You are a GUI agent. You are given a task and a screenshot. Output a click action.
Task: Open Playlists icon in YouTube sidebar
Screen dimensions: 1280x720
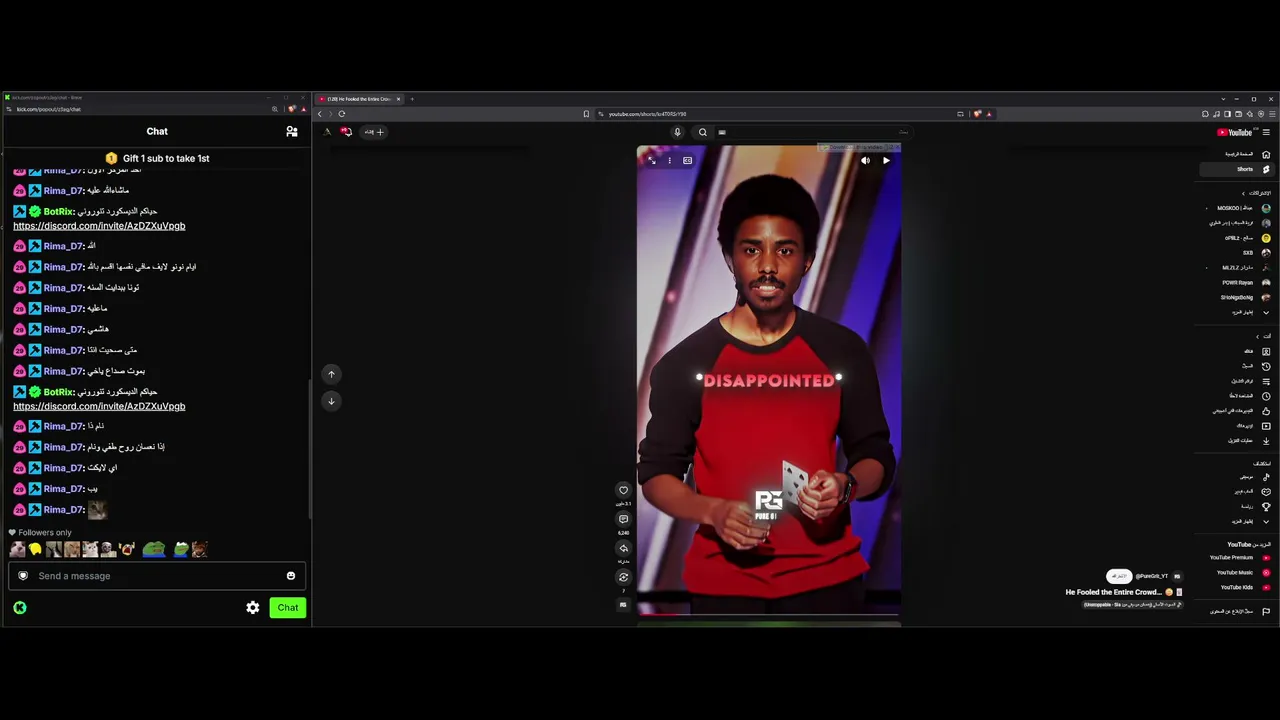coord(1266,381)
